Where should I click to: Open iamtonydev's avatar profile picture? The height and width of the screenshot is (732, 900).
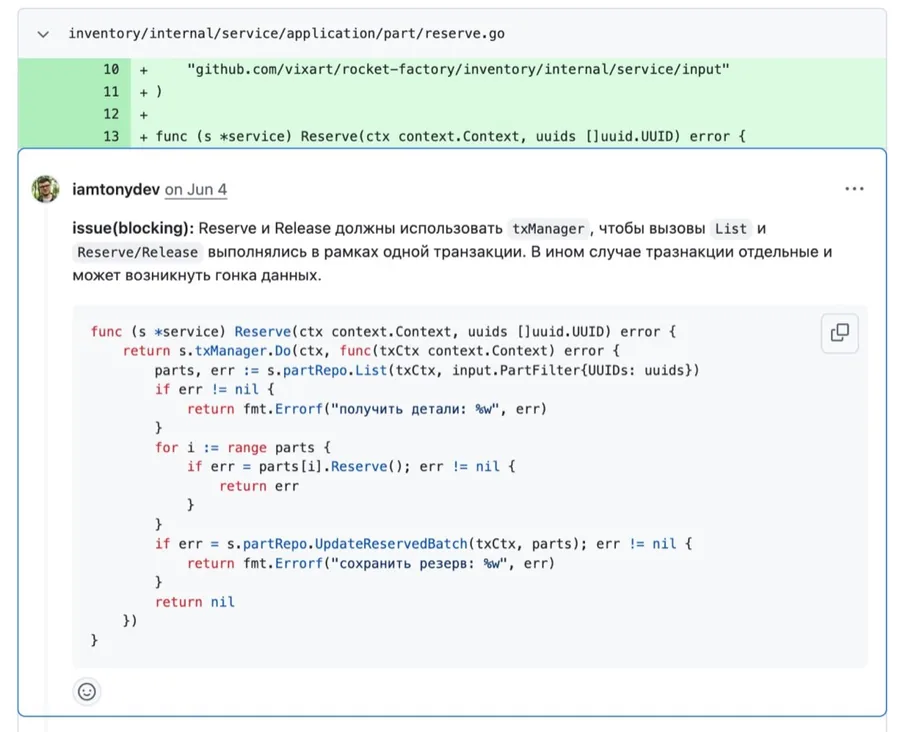point(45,189)
